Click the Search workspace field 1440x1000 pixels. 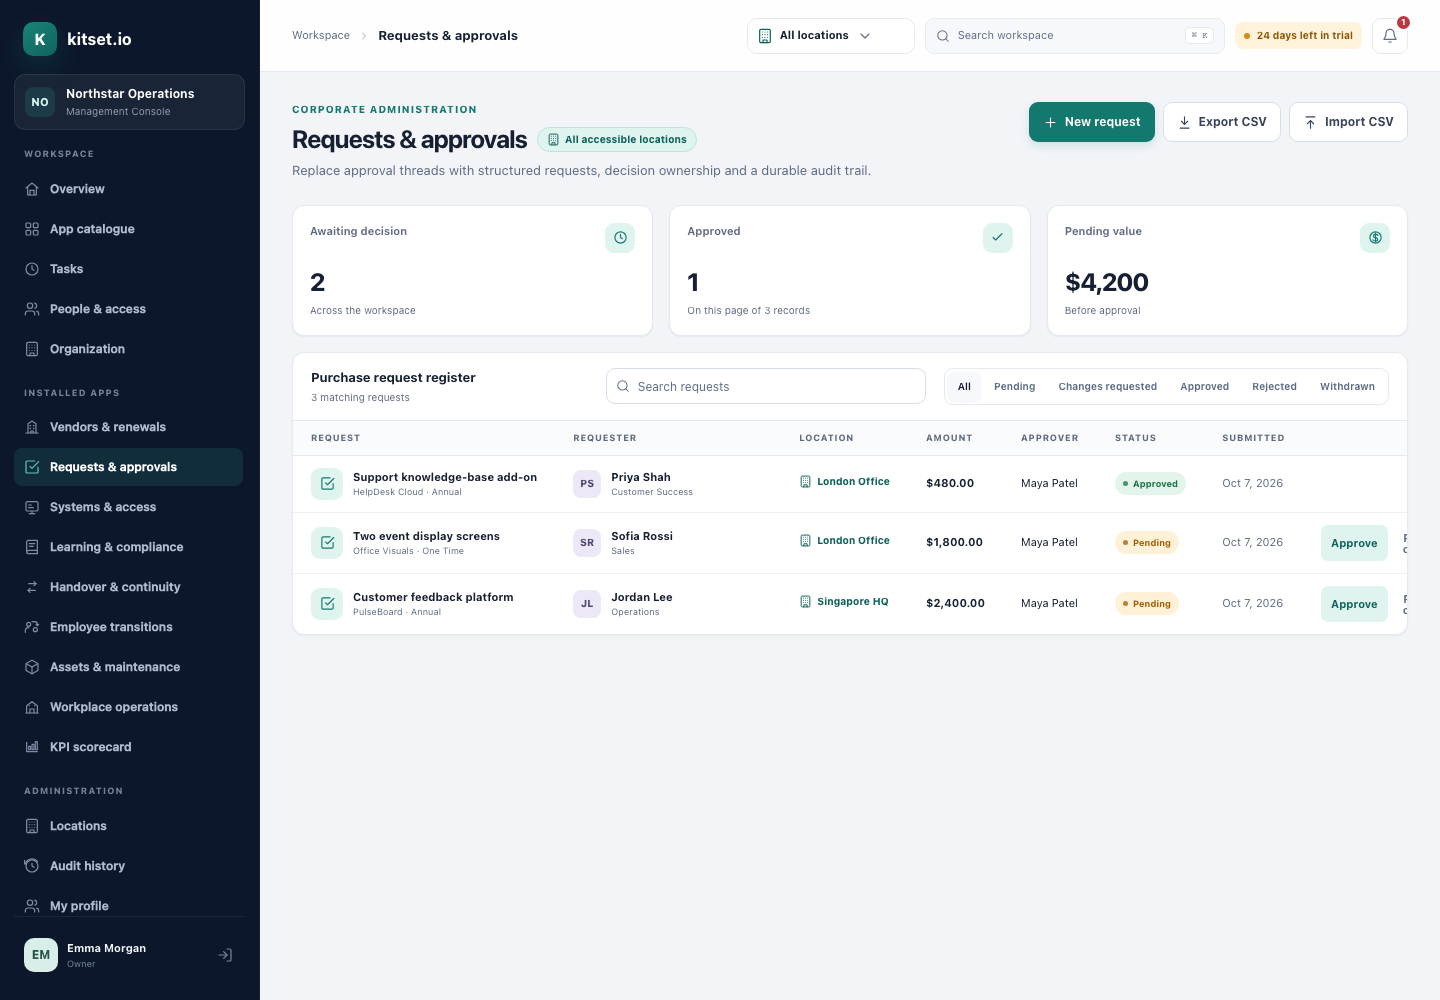1074,36
